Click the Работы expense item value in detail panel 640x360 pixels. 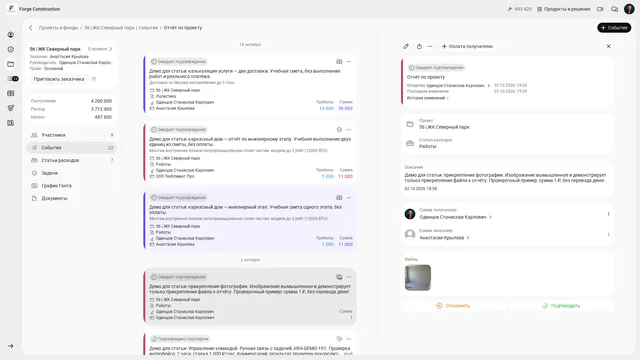point(427,147)
